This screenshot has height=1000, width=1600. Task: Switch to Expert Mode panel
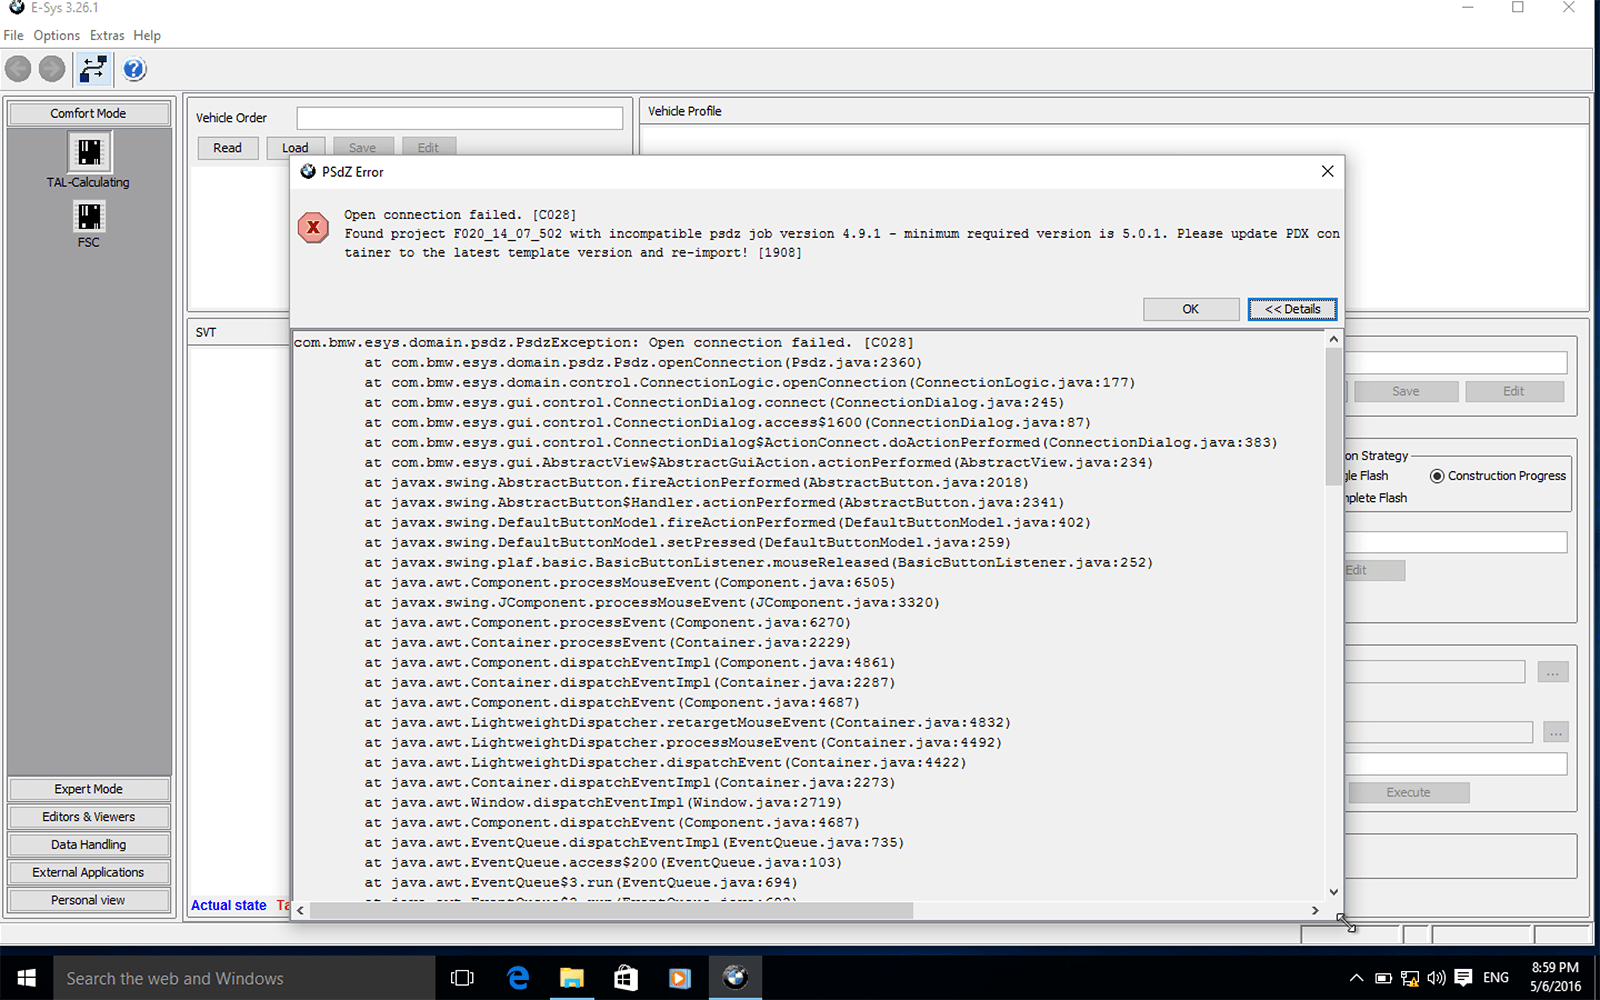[x=89, y=789]
